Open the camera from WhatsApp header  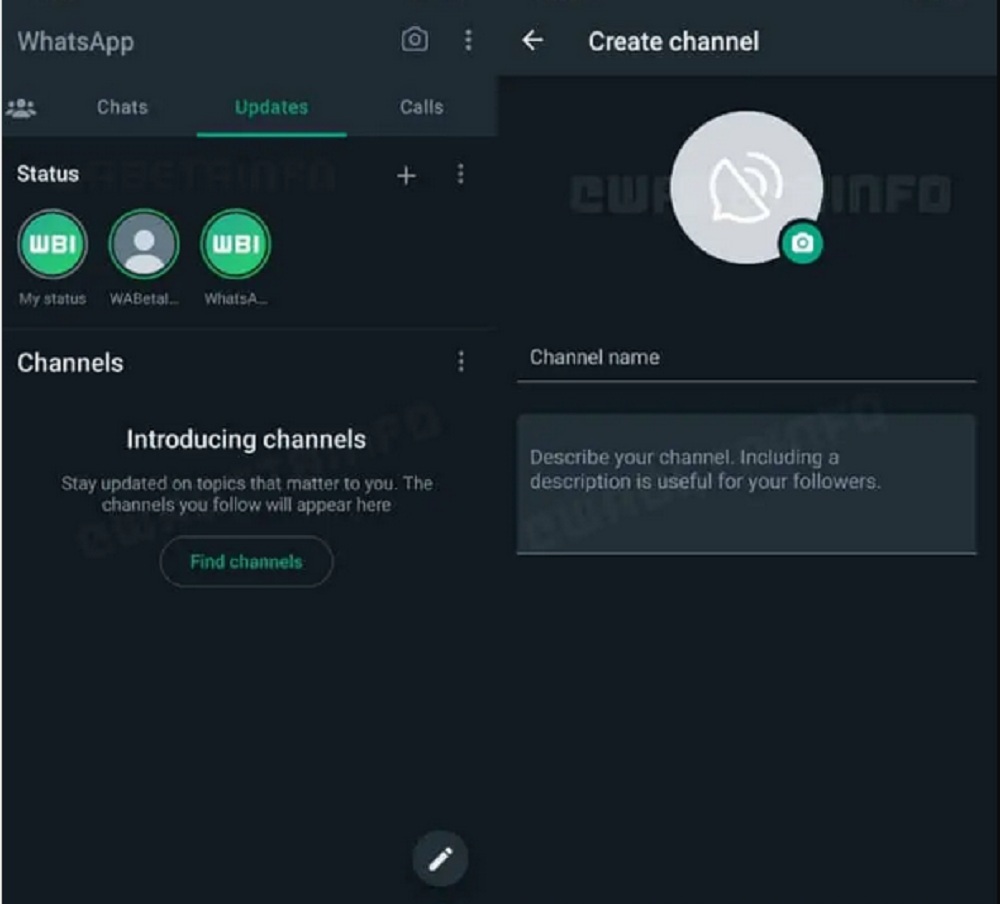(415, 40)
